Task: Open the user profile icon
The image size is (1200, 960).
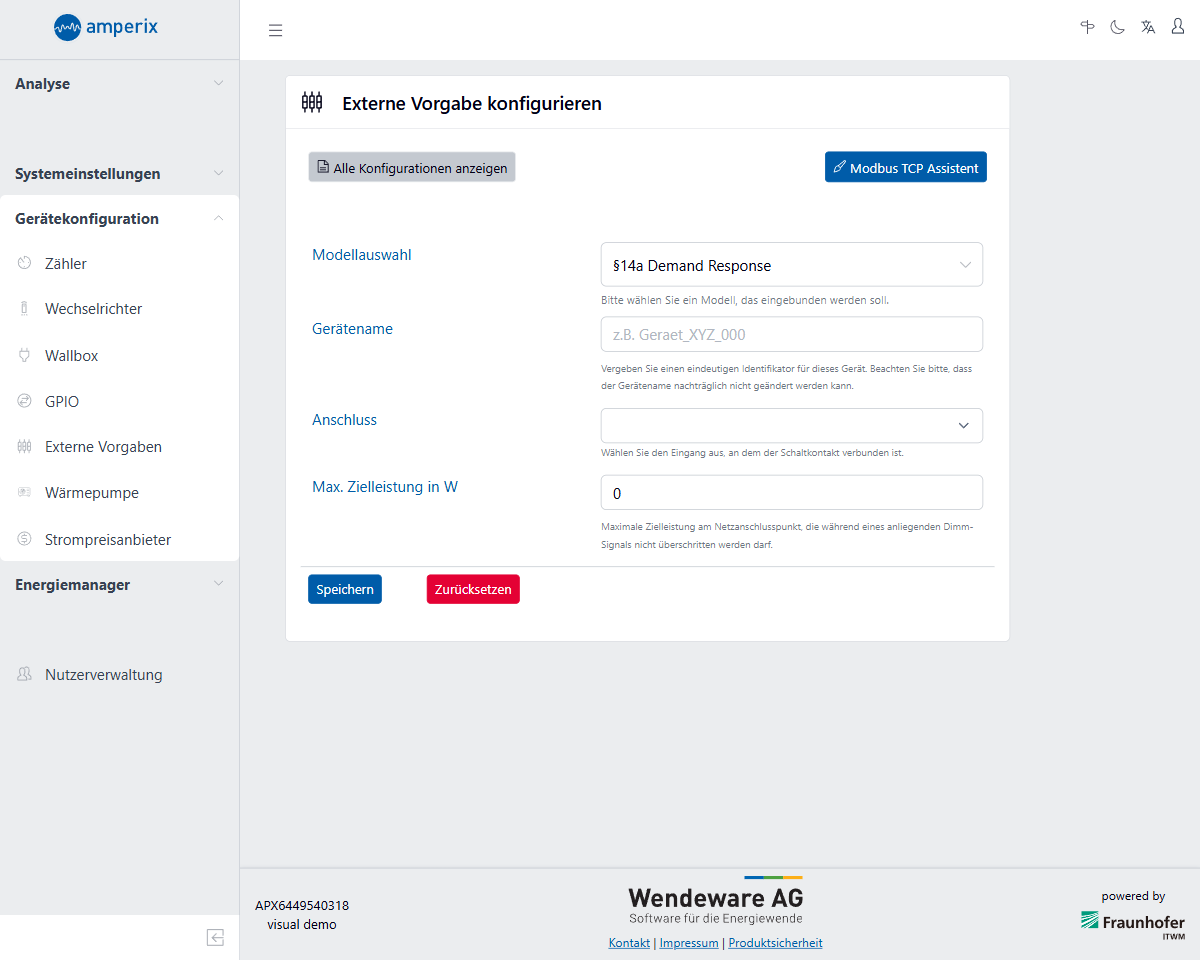Action: tap(1178, 28)
